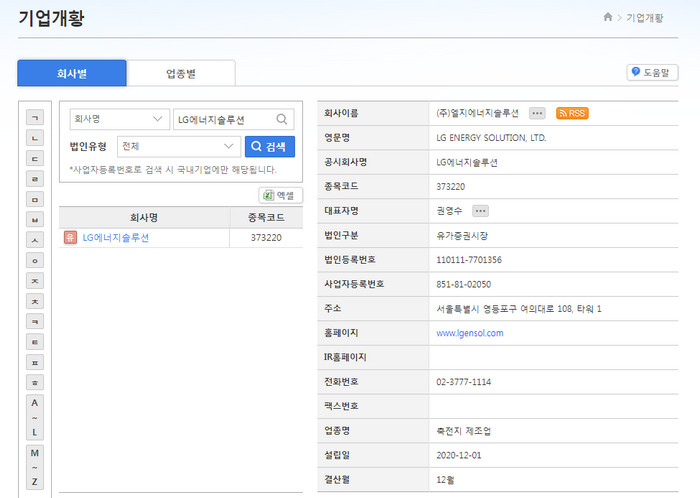Open the 회사명 search type dropdown
This screenshot has height=498, width=700.
point(120,119)
